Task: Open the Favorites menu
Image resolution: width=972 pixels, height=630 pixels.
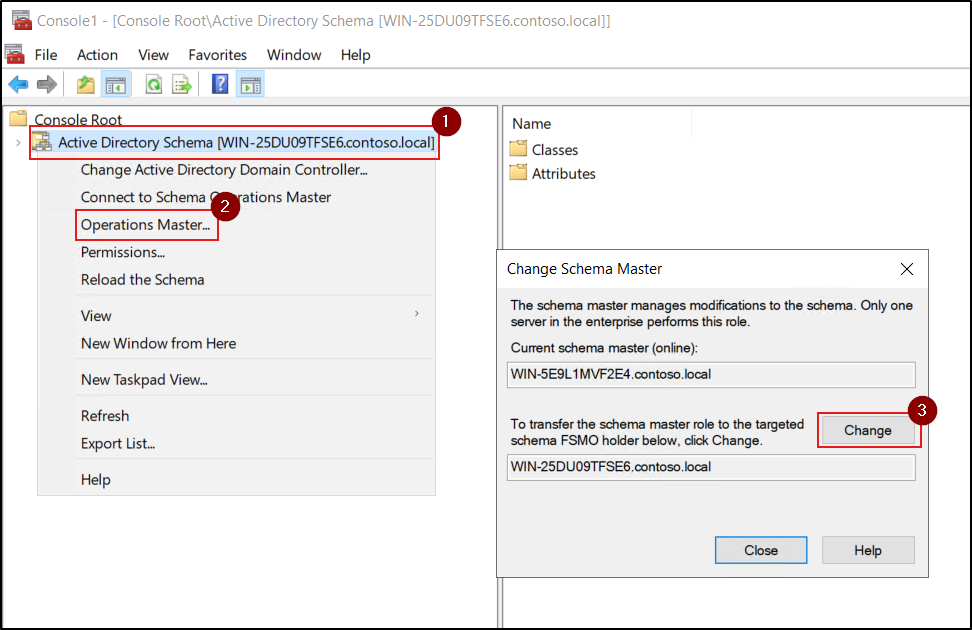Action: click(217, 55)
